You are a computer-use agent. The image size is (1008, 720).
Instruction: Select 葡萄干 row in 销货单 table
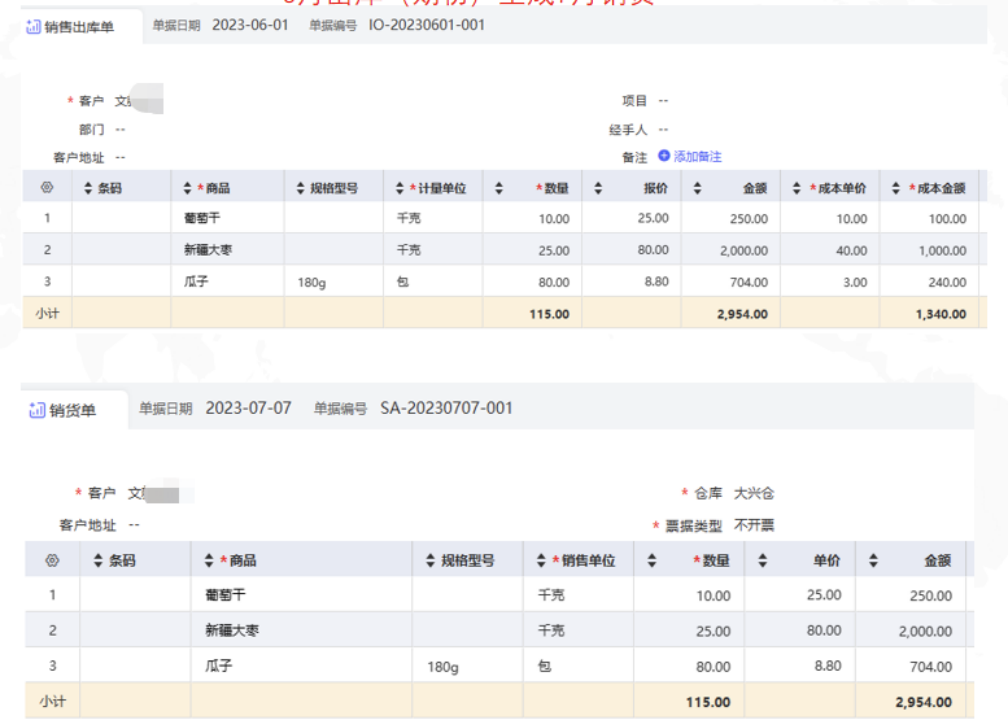point(500,595)
